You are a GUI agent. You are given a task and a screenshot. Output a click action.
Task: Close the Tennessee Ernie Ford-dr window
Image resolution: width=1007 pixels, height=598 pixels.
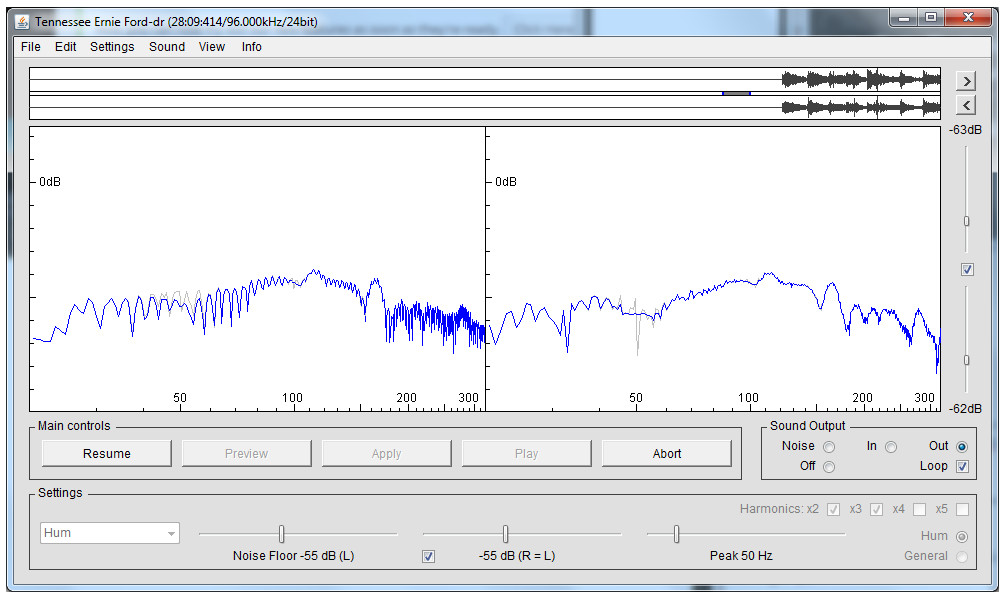pyautogui.click(x=968, y=18)
